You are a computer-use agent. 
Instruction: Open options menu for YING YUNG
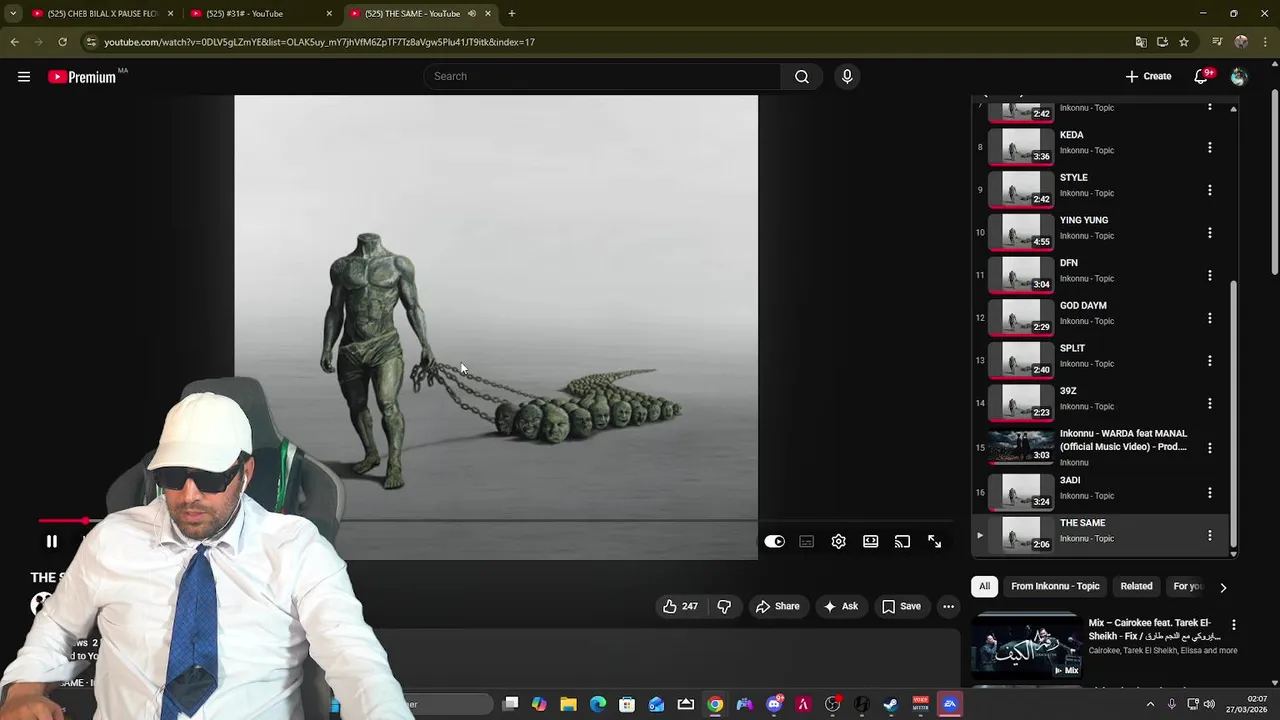pyautogui.click(x=1210, y=233)
